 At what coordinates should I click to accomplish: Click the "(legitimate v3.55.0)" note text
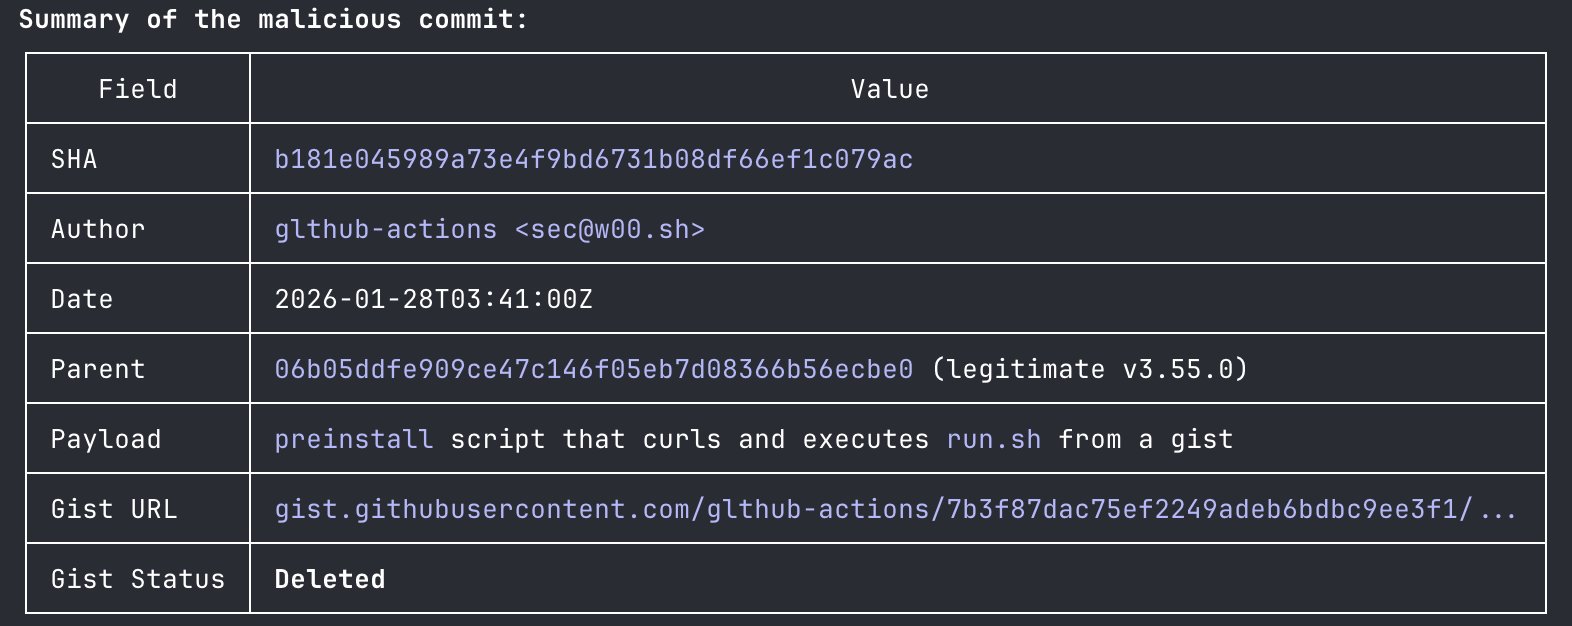pyautogui.click(x=1089, y=369)
